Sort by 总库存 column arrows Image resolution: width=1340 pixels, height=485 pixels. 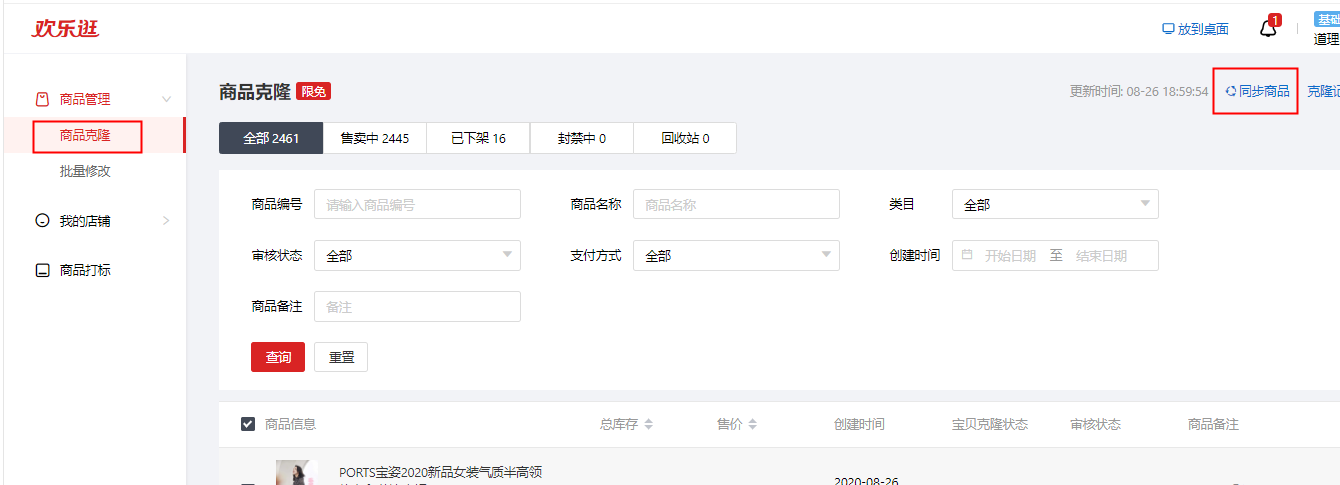click(x=648, y=424)
